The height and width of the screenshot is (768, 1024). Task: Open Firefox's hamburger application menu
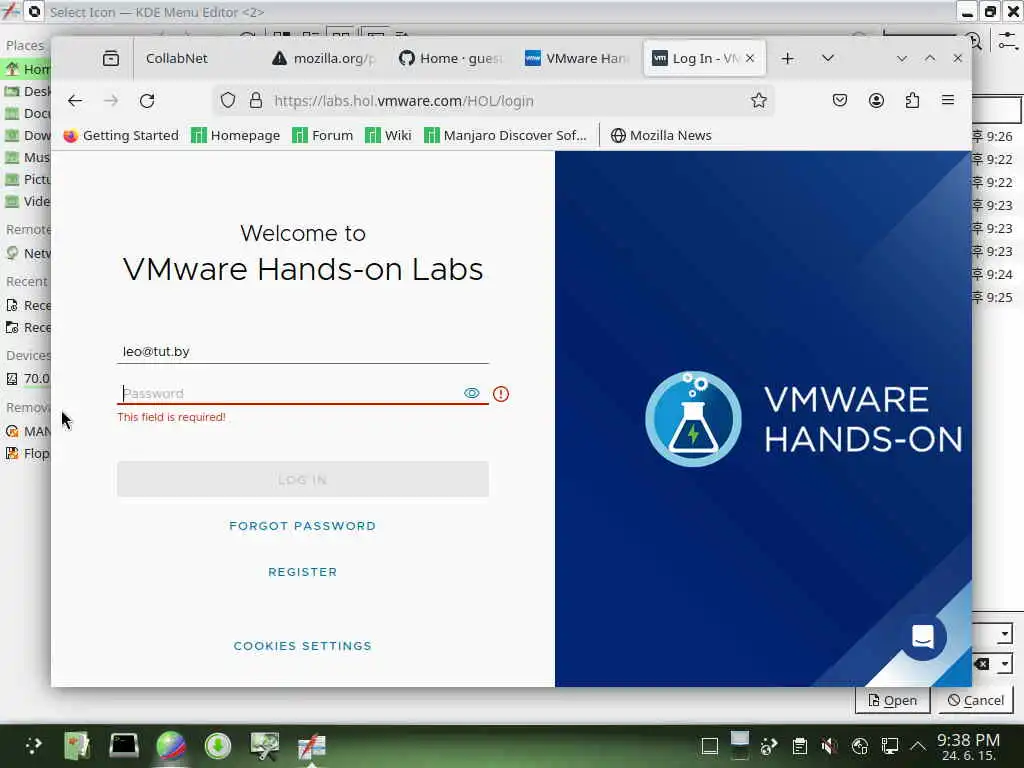point(948,100)
